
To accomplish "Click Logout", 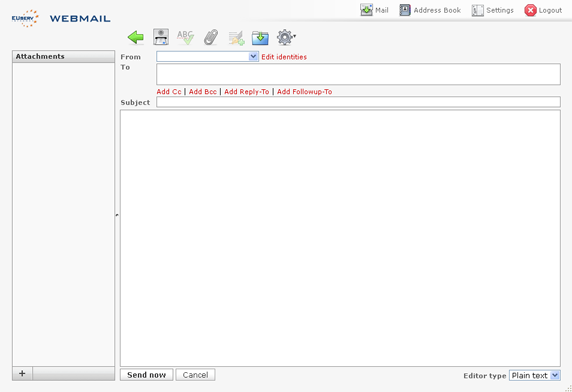I will [x=543, y=10].
